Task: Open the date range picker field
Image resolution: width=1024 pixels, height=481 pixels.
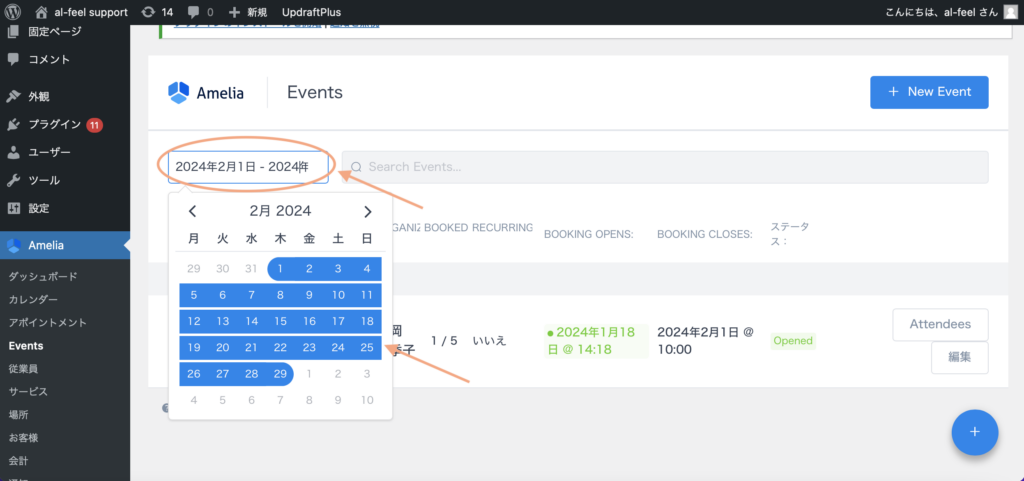Action: (248, 167)
